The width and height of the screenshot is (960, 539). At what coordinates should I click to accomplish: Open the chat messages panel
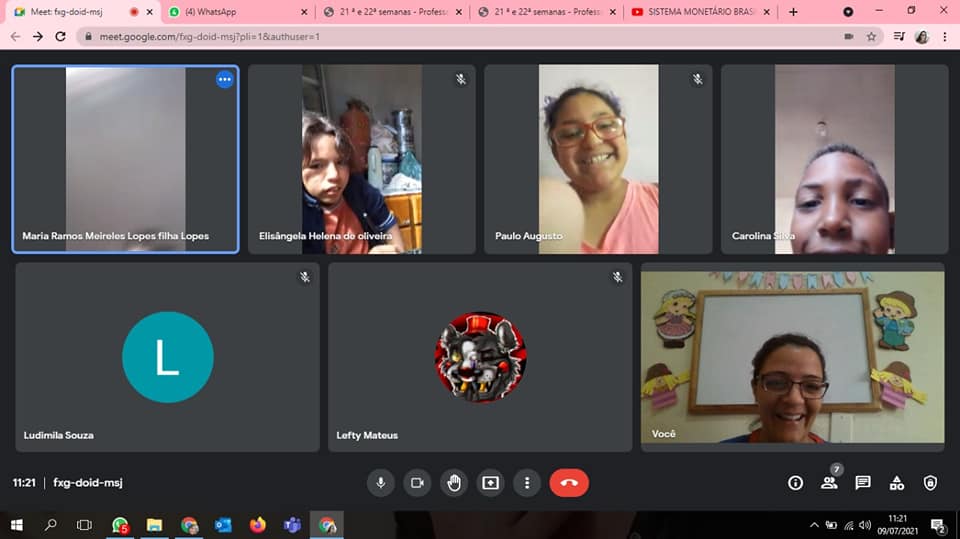click(x=863, y=483)
